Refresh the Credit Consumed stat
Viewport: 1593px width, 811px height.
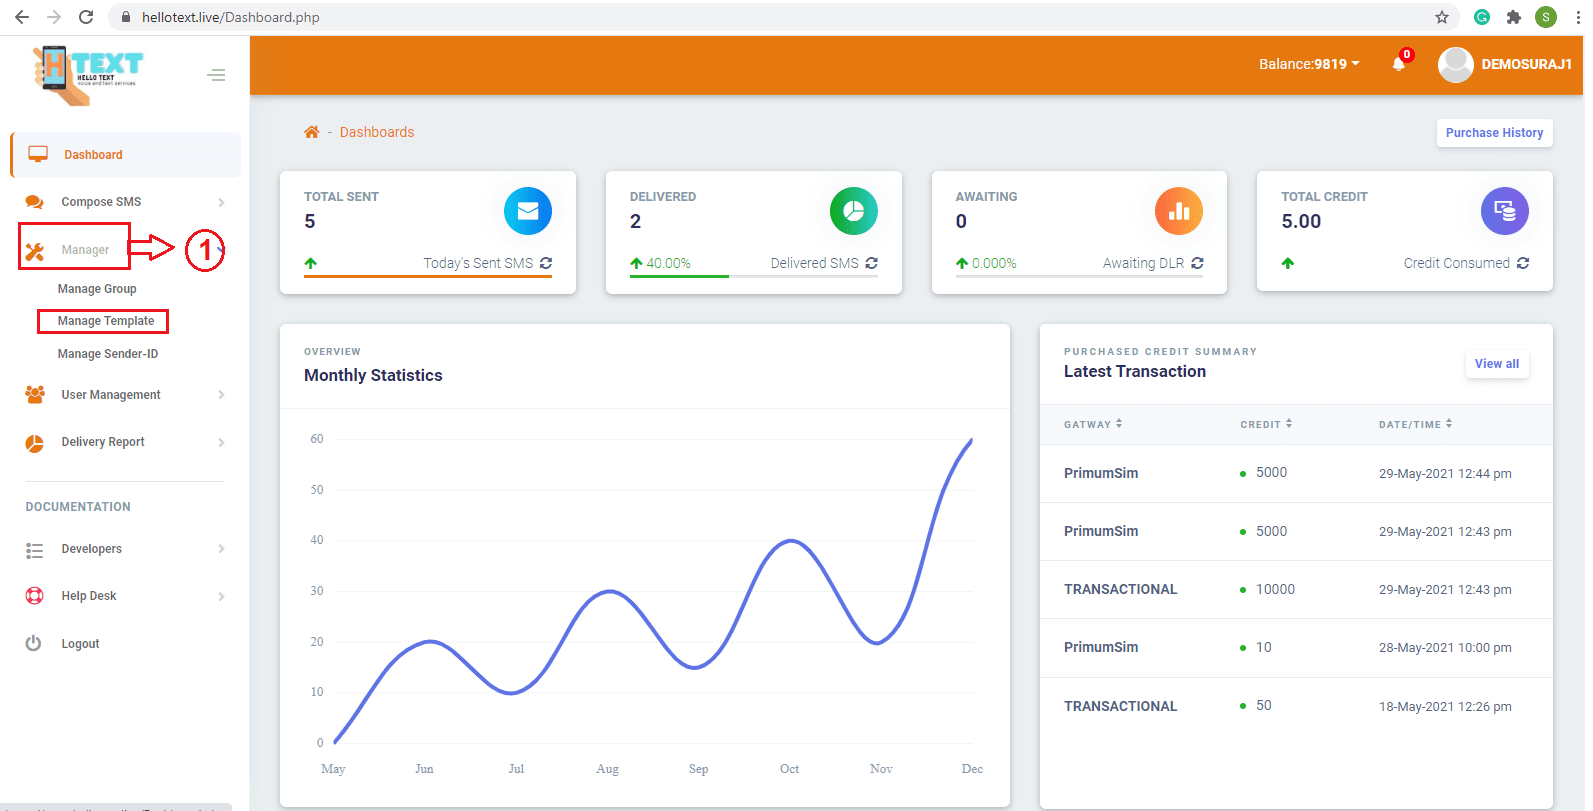(1523, 263)
